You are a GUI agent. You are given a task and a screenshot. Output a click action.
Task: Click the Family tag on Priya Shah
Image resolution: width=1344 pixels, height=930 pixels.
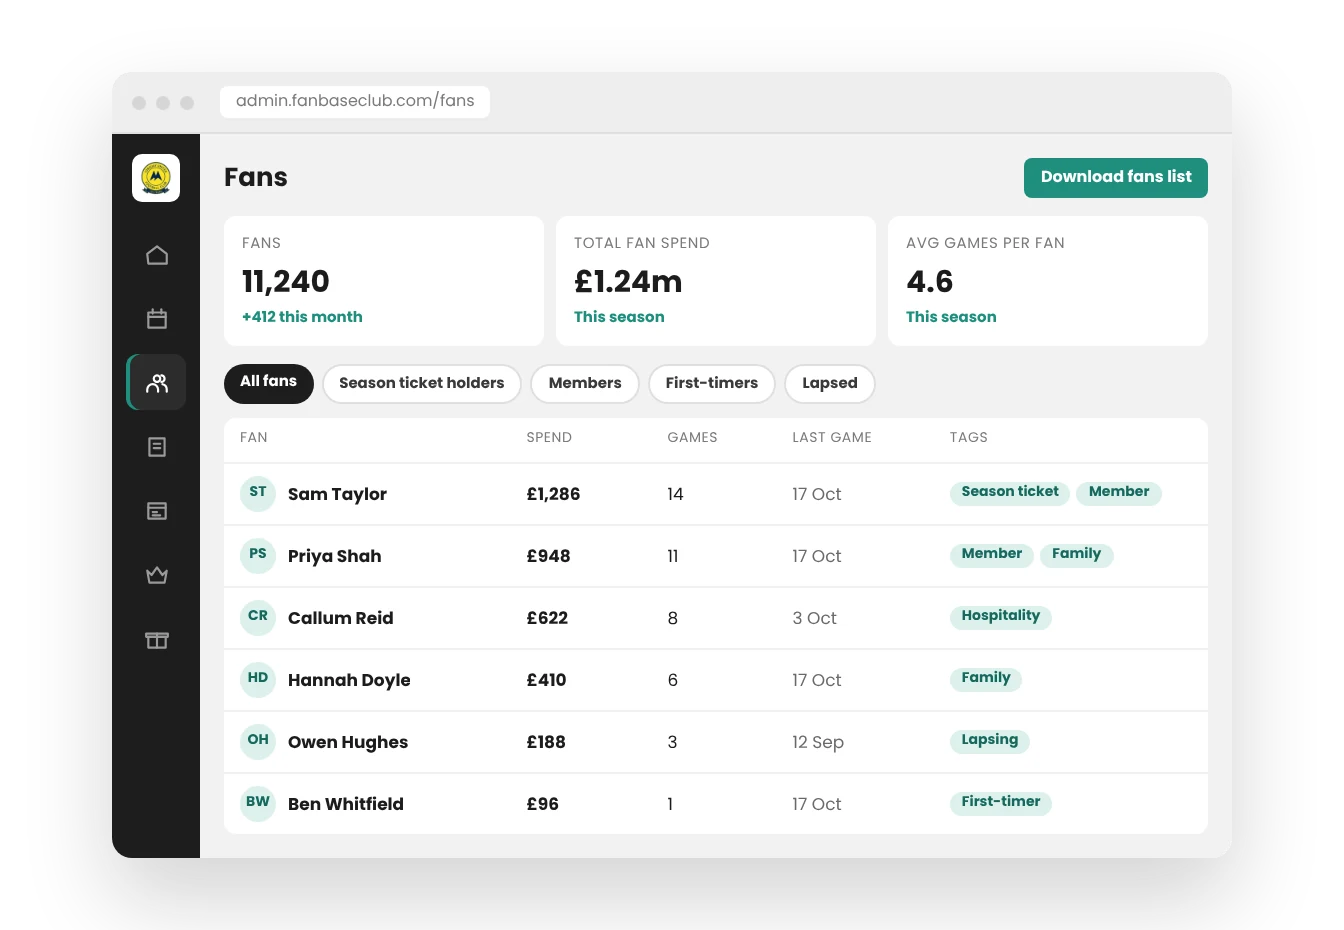point(1076,554)
